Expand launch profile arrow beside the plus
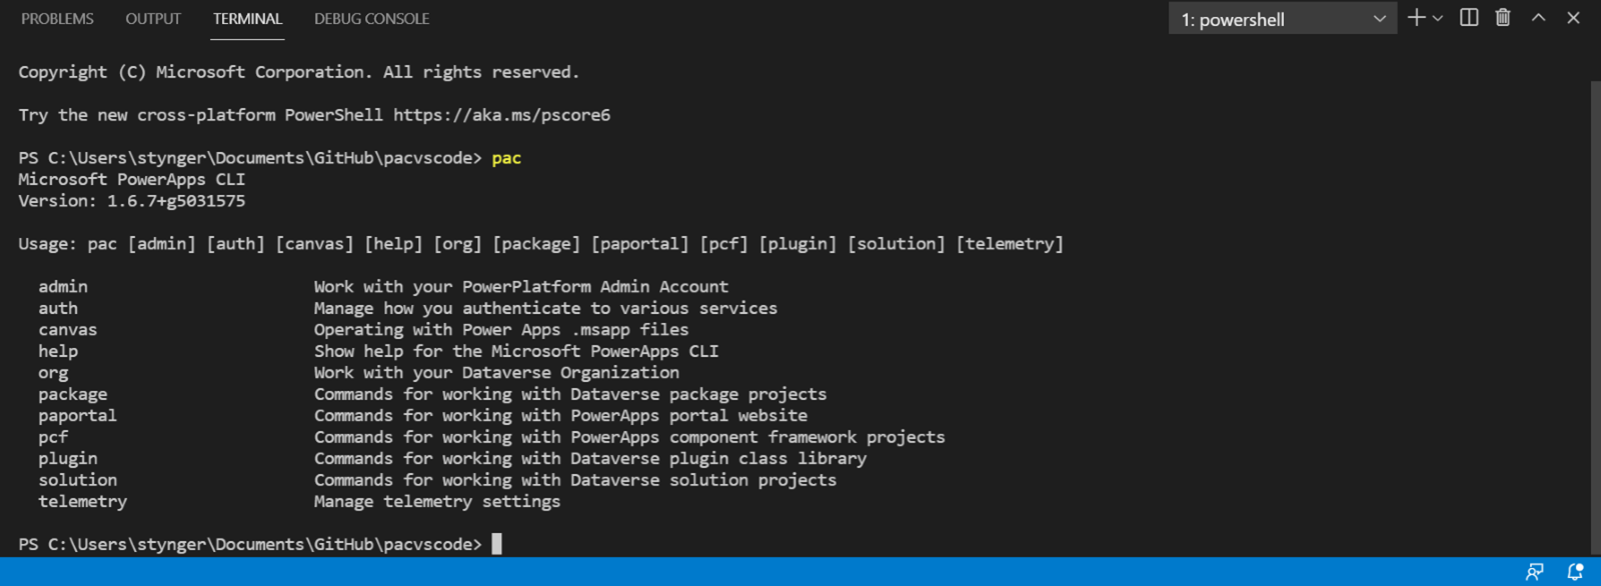This screenshot has width=1601, height=586. [x=1438, y=18]
